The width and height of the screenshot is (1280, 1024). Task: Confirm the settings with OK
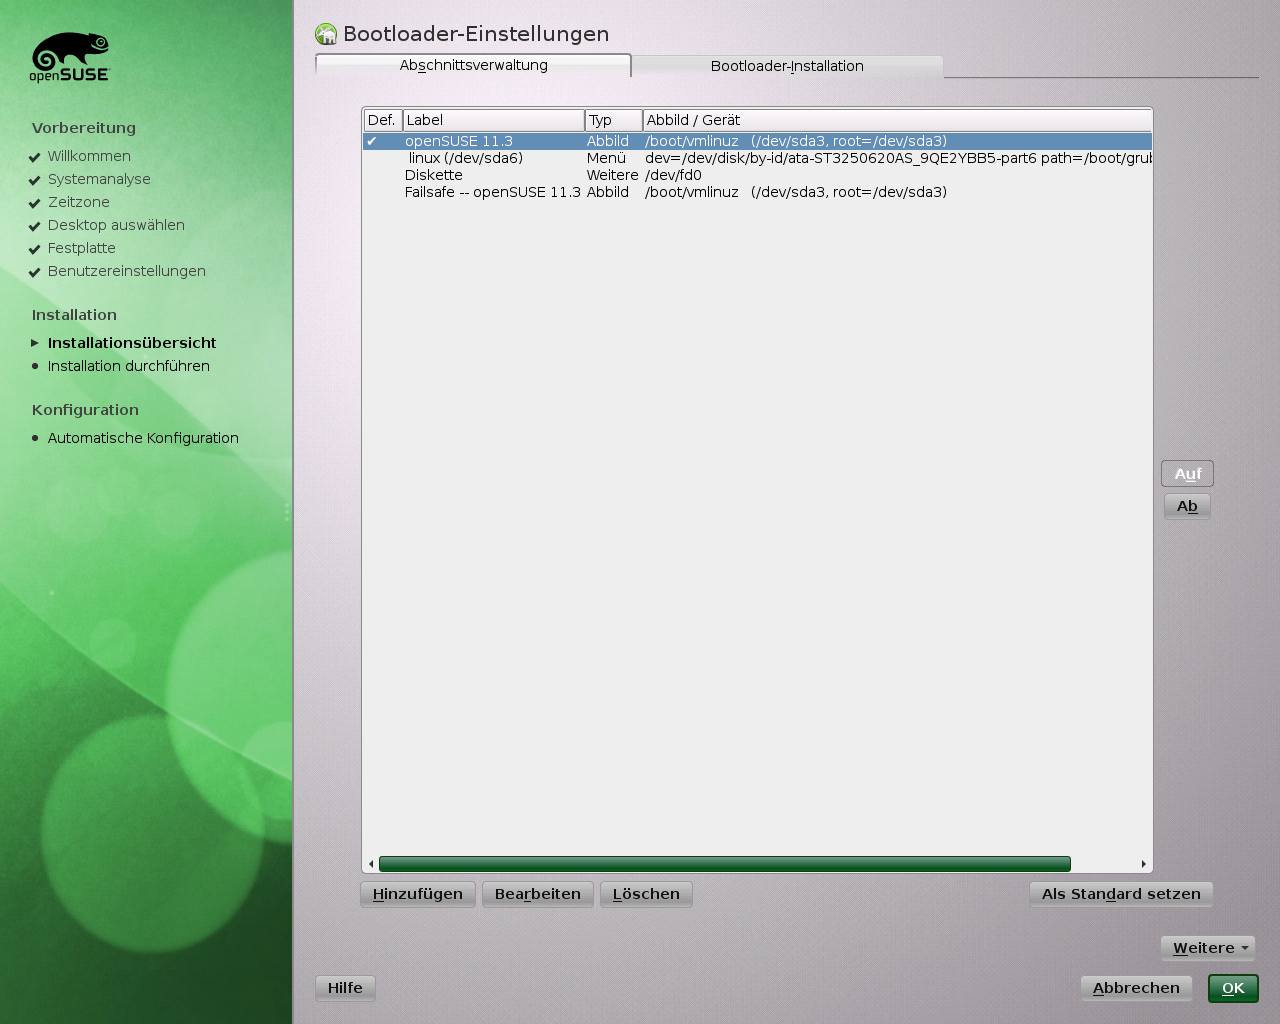1233,988
